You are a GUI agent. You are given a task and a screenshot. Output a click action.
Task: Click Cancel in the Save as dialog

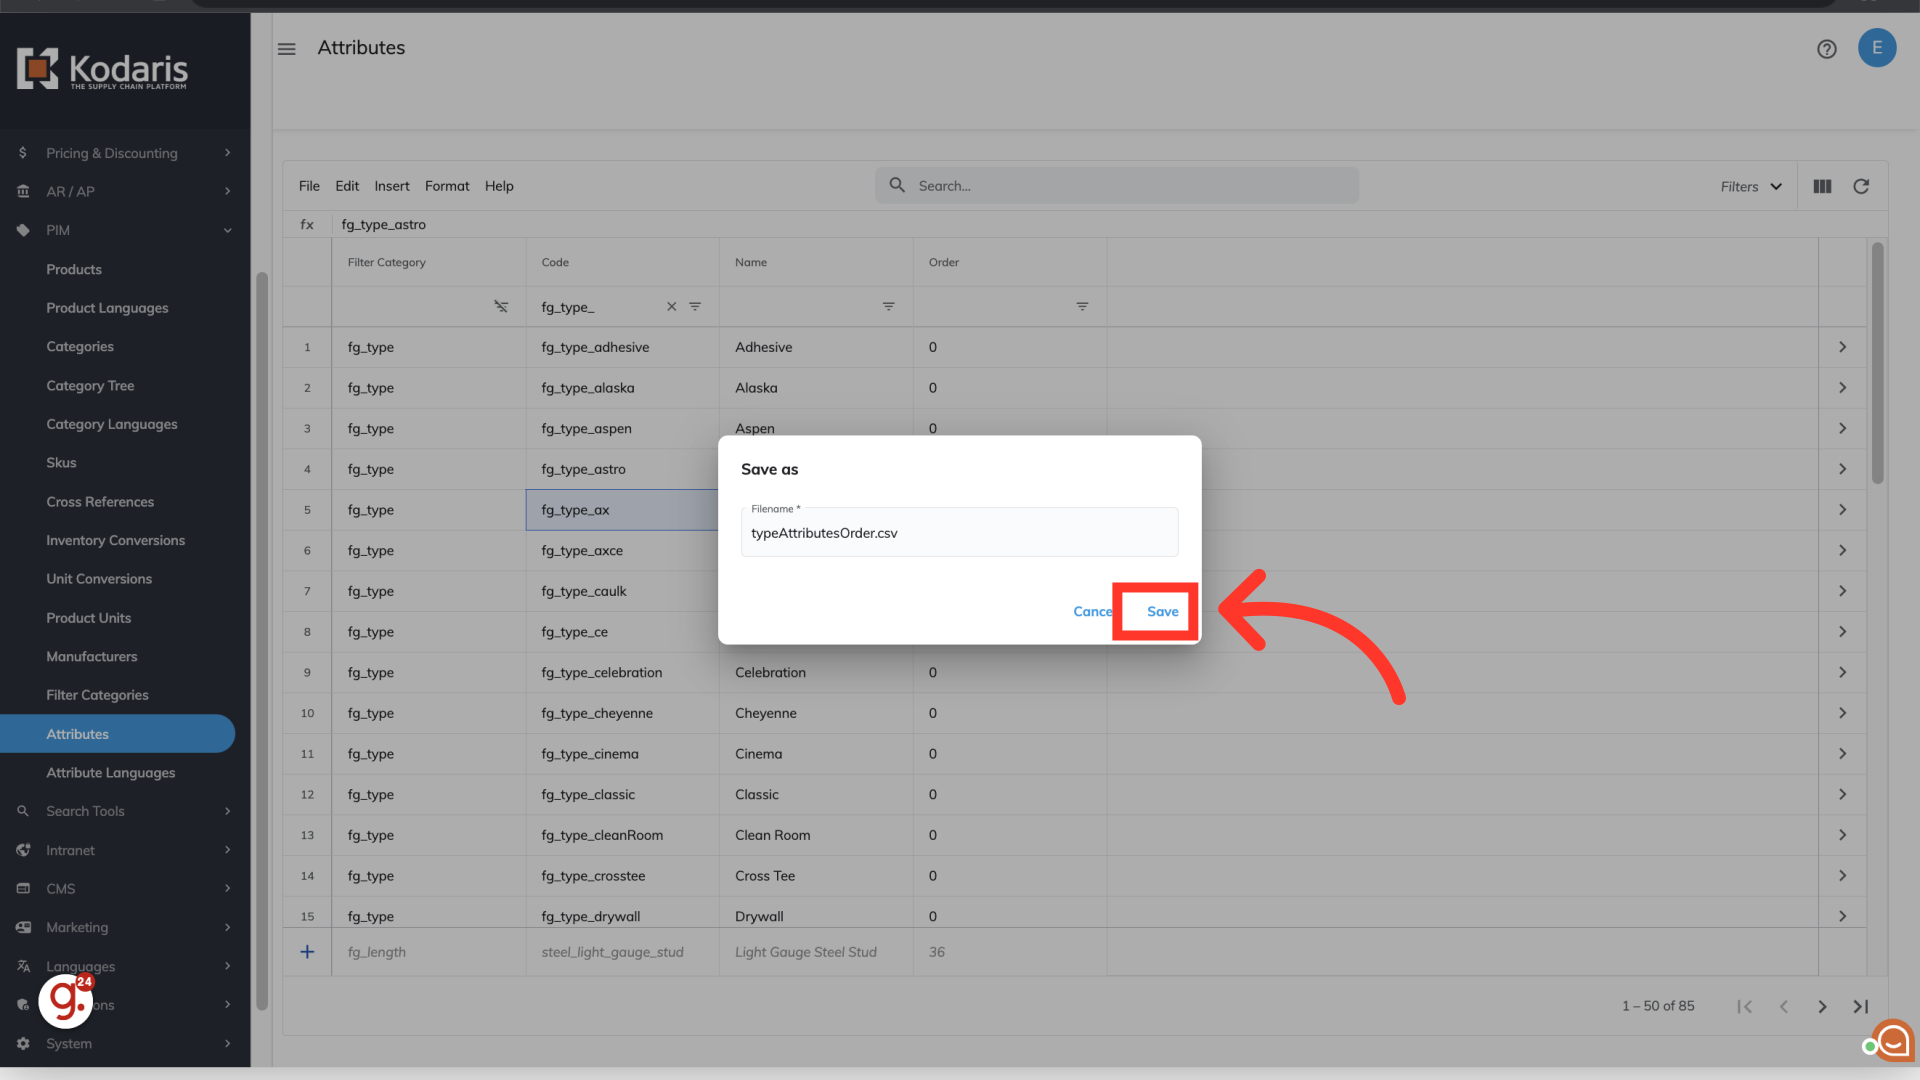click(x=1091, y=611)
